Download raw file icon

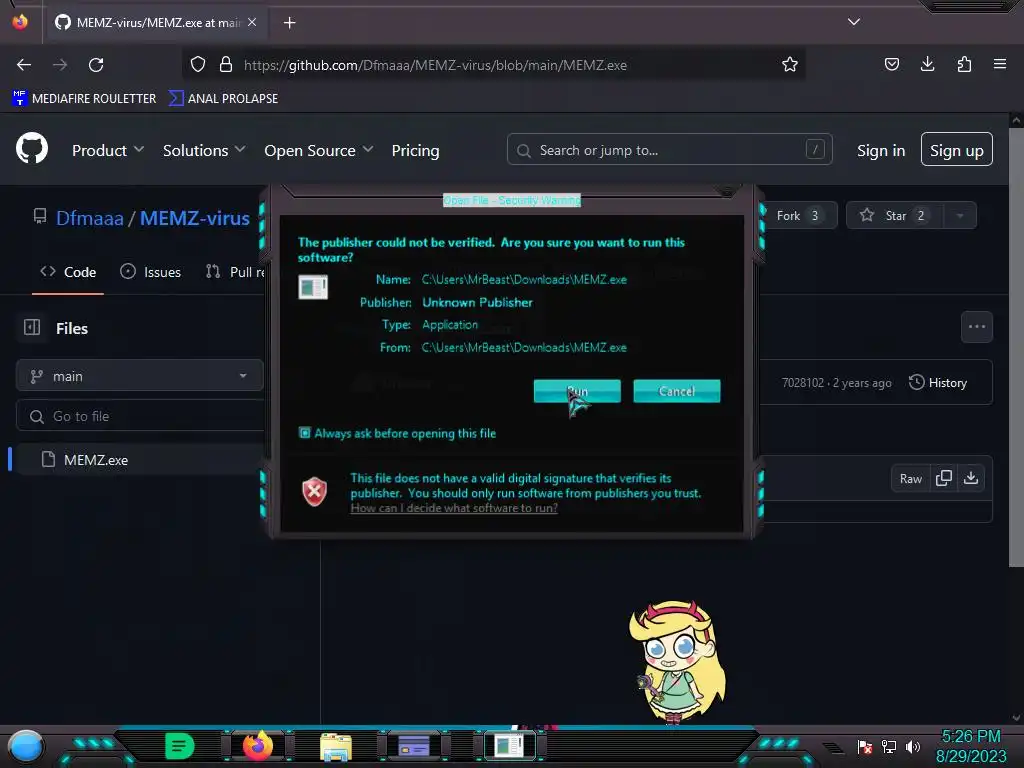[x=971, y=479]
